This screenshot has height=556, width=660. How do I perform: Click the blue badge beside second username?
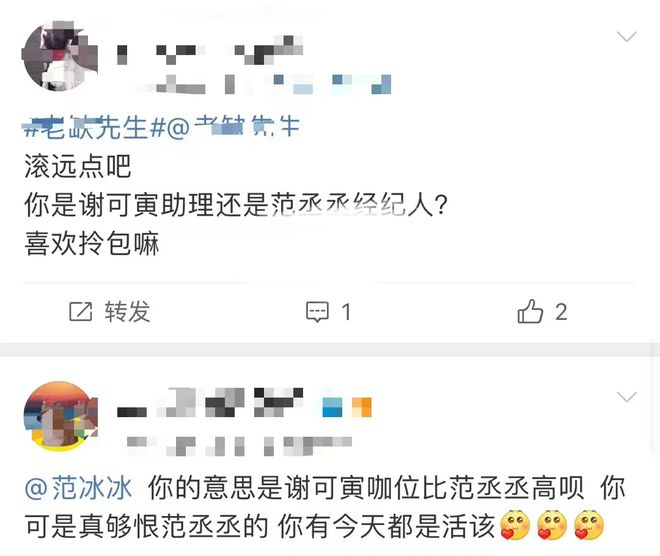coord(333,407)
